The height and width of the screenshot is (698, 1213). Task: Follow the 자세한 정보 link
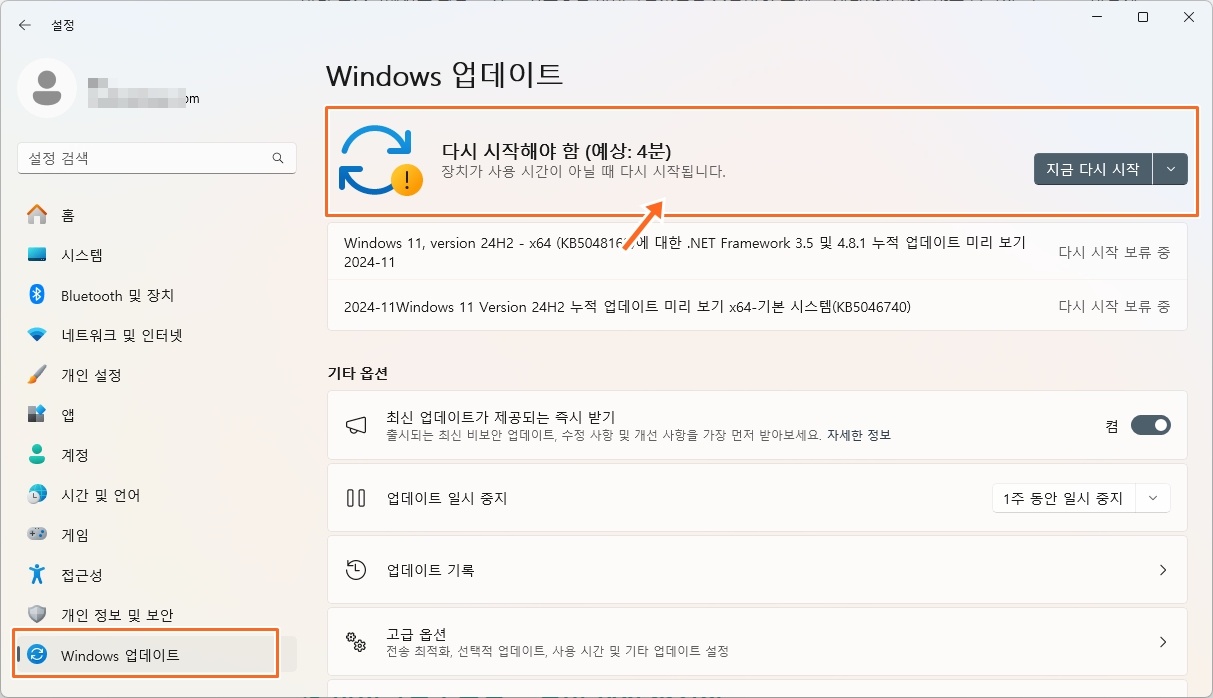(859, 436)
